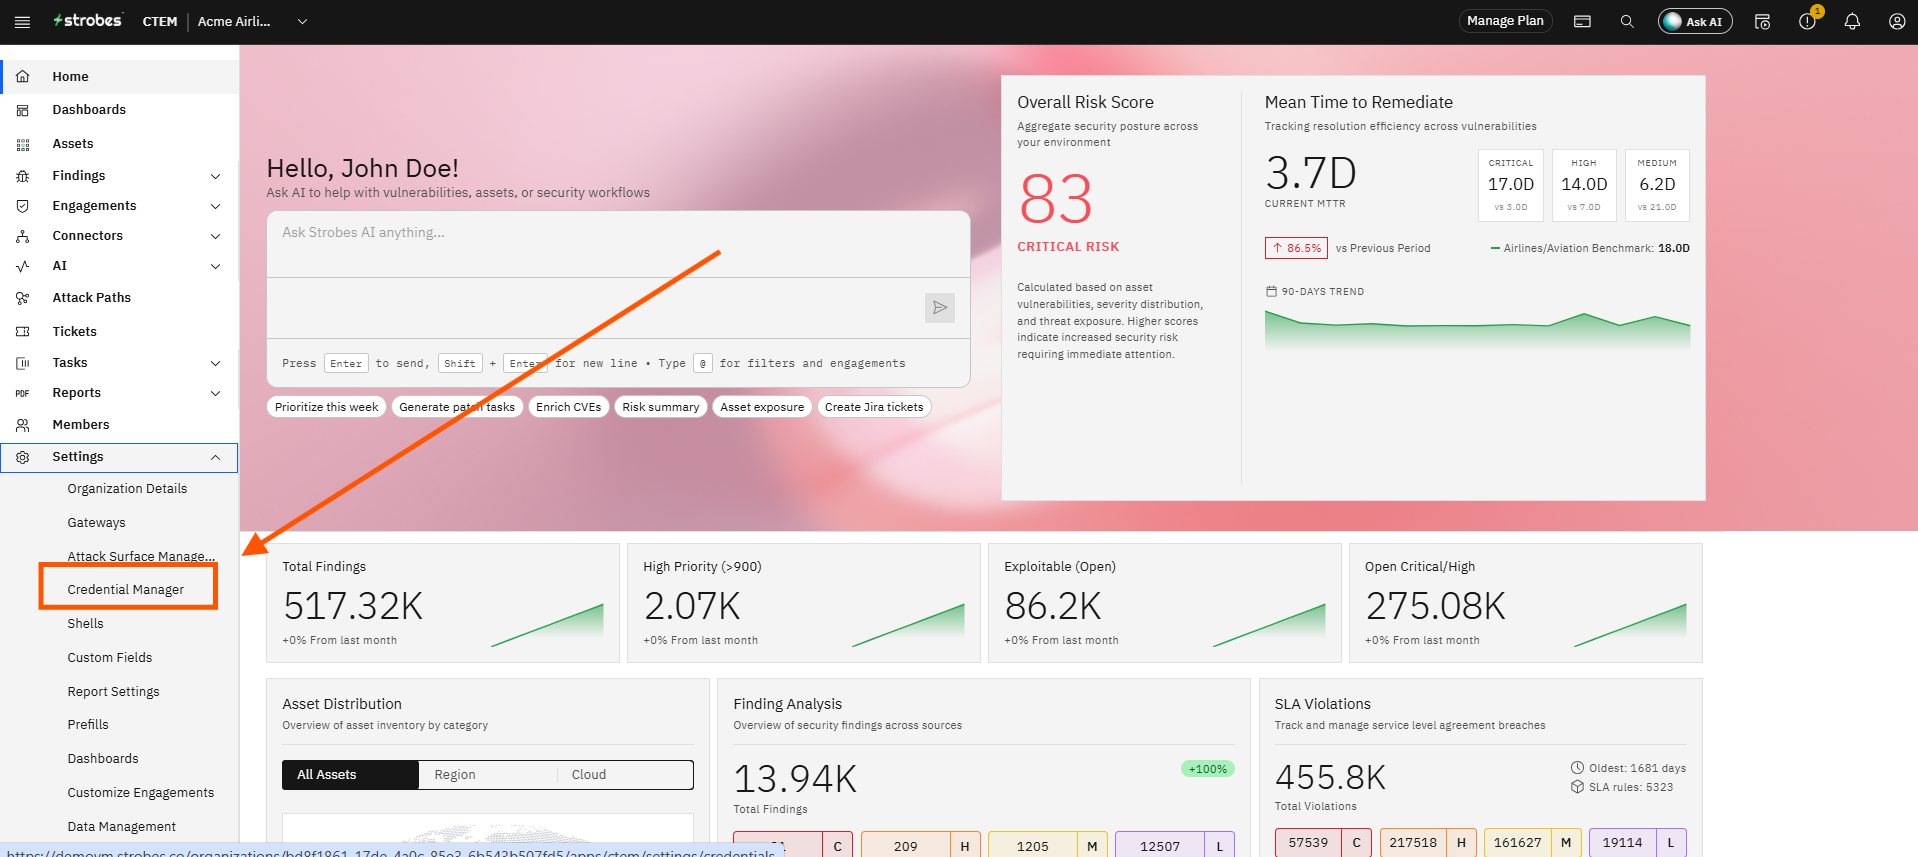Switch asset distribution to Cloud
The width and height of the screenshot is (1918, 857).
589,775
